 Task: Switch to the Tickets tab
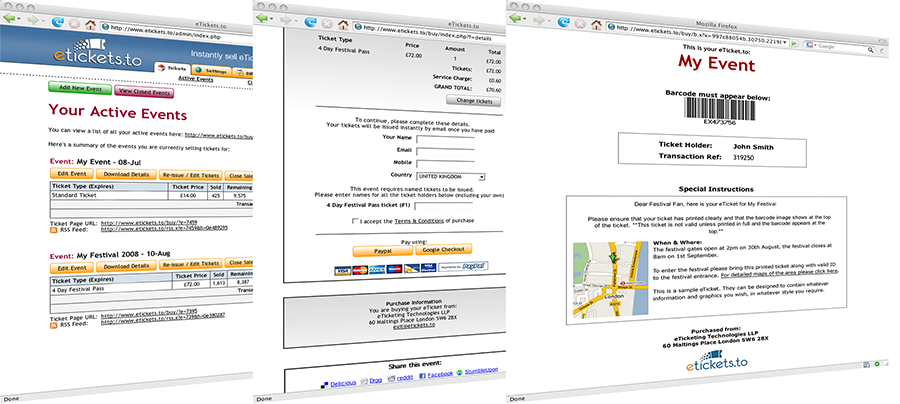[x=173, y=68]
